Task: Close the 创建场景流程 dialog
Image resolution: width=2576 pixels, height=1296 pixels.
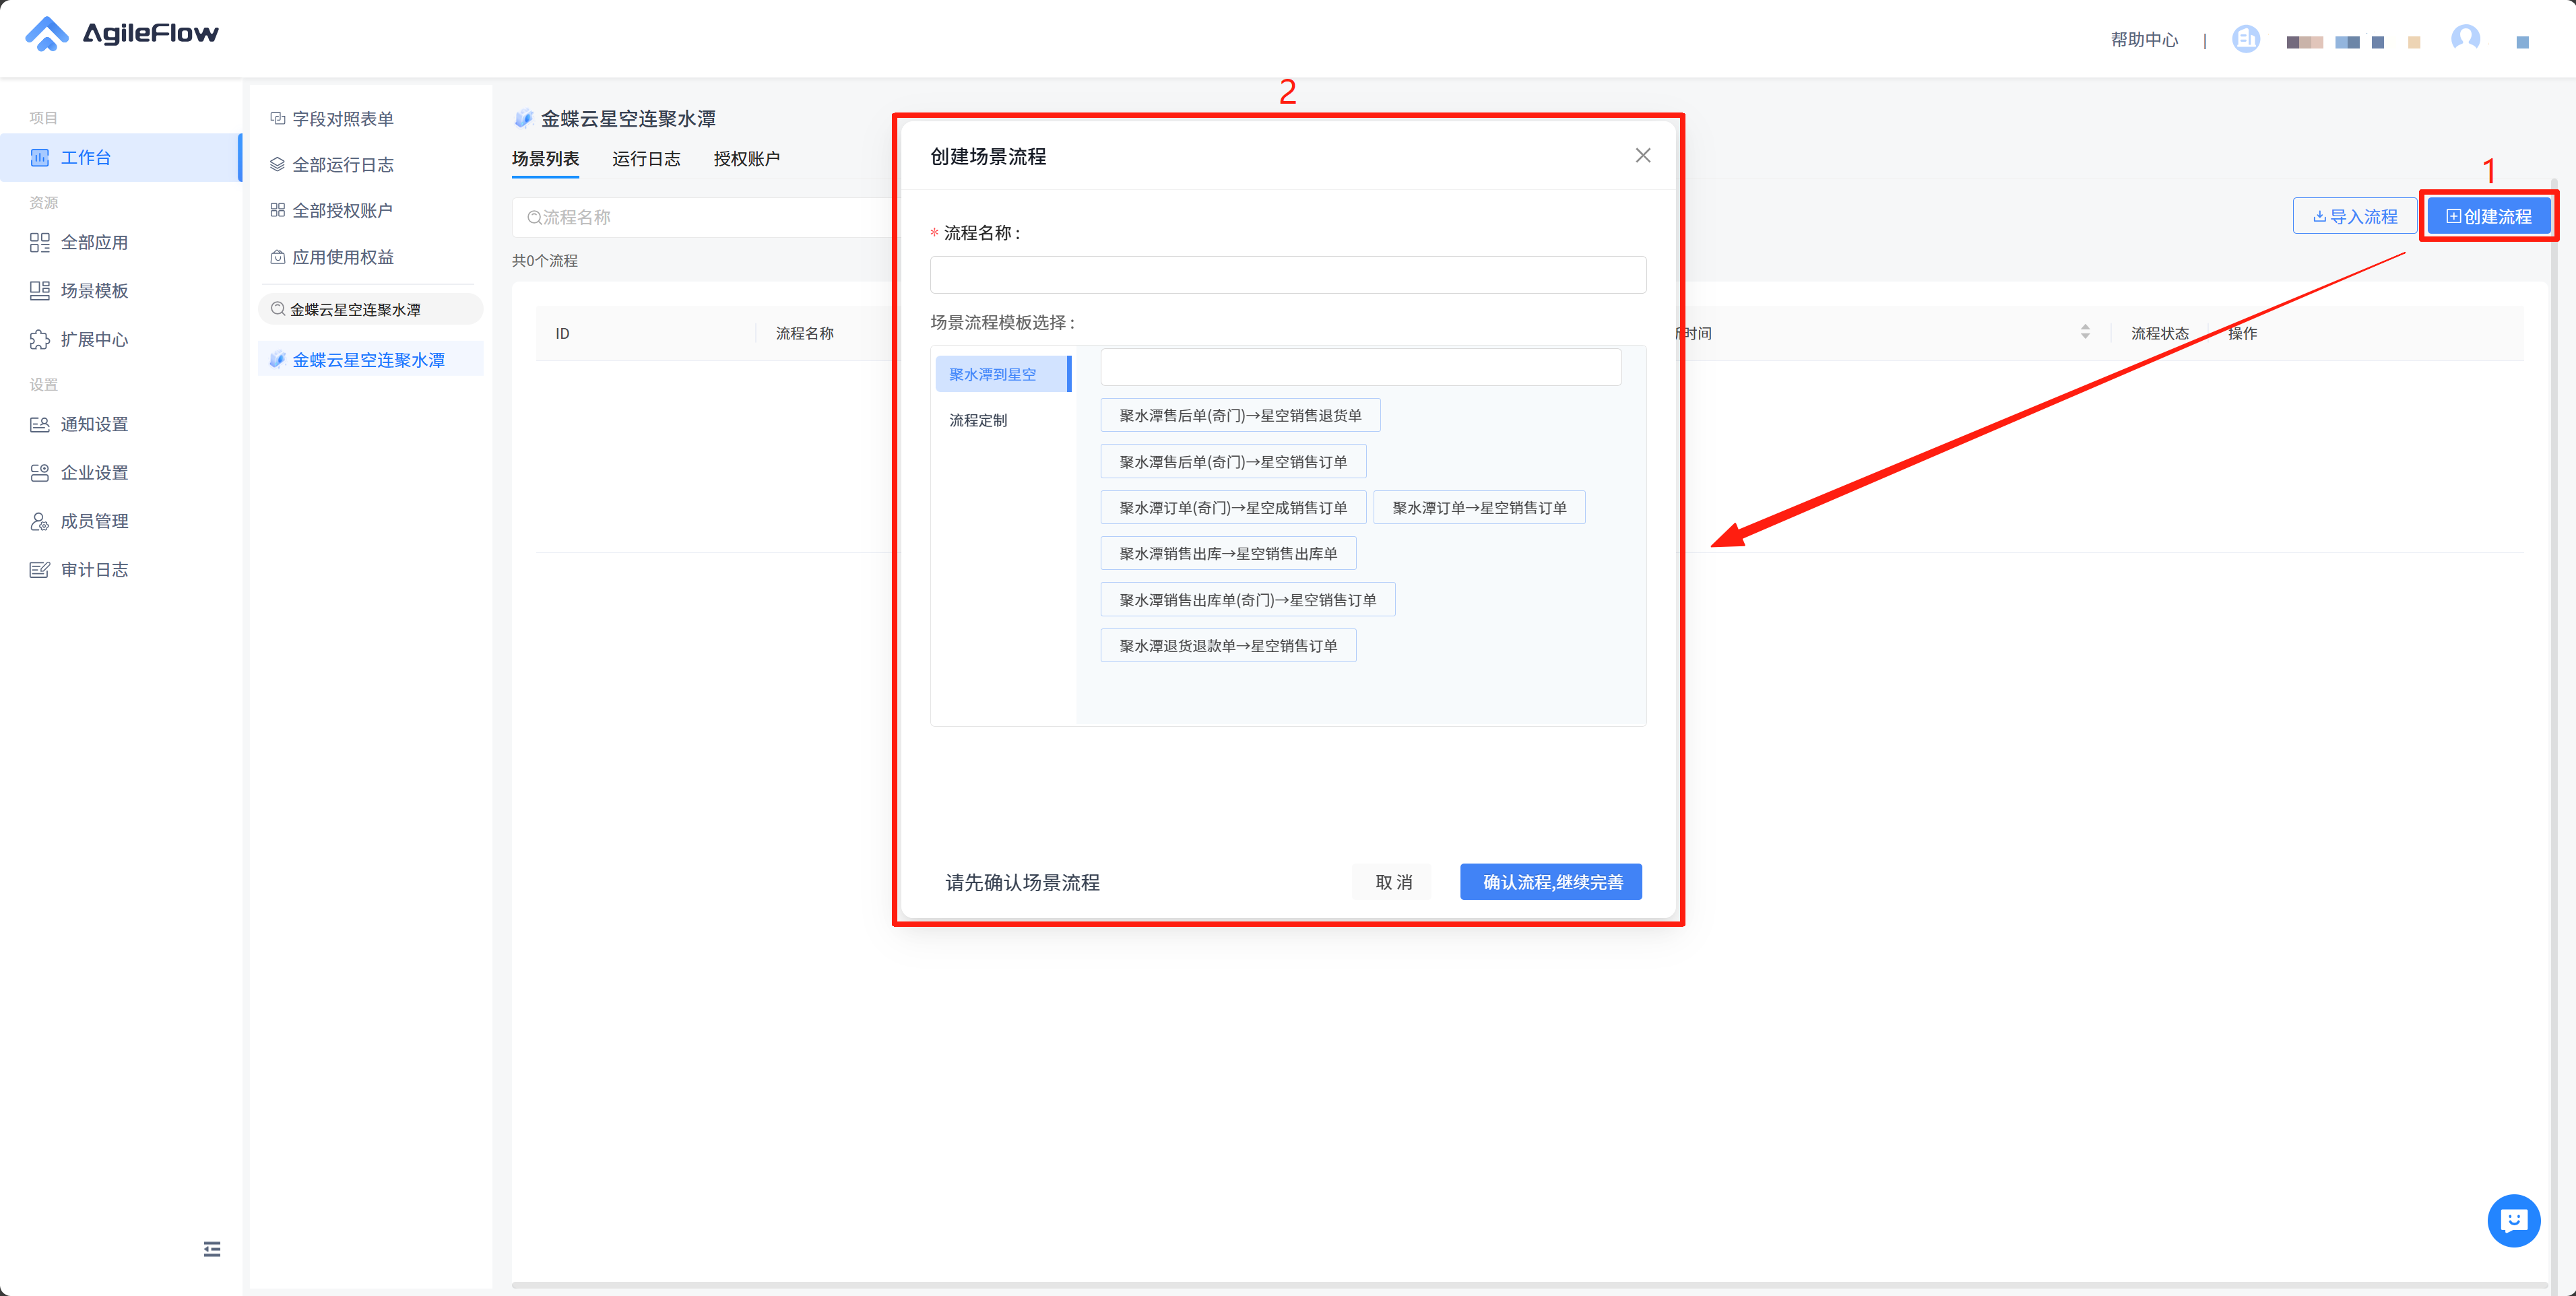Action: pyautogui.click(x=1643, y=155)
